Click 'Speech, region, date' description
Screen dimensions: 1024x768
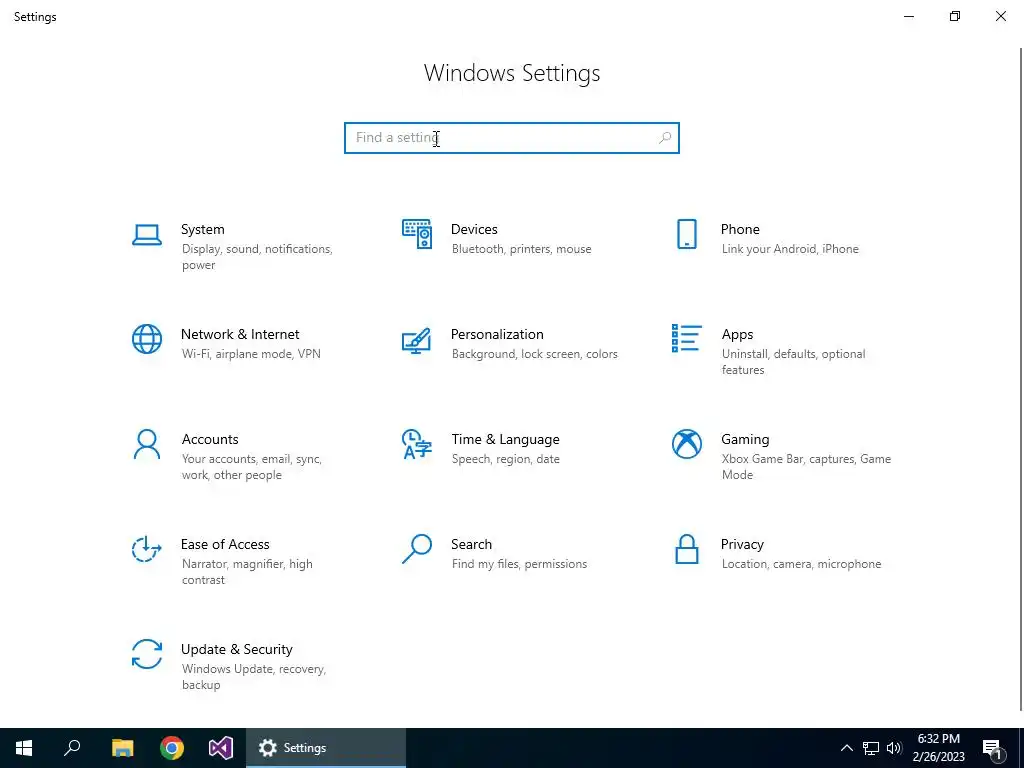505,459
